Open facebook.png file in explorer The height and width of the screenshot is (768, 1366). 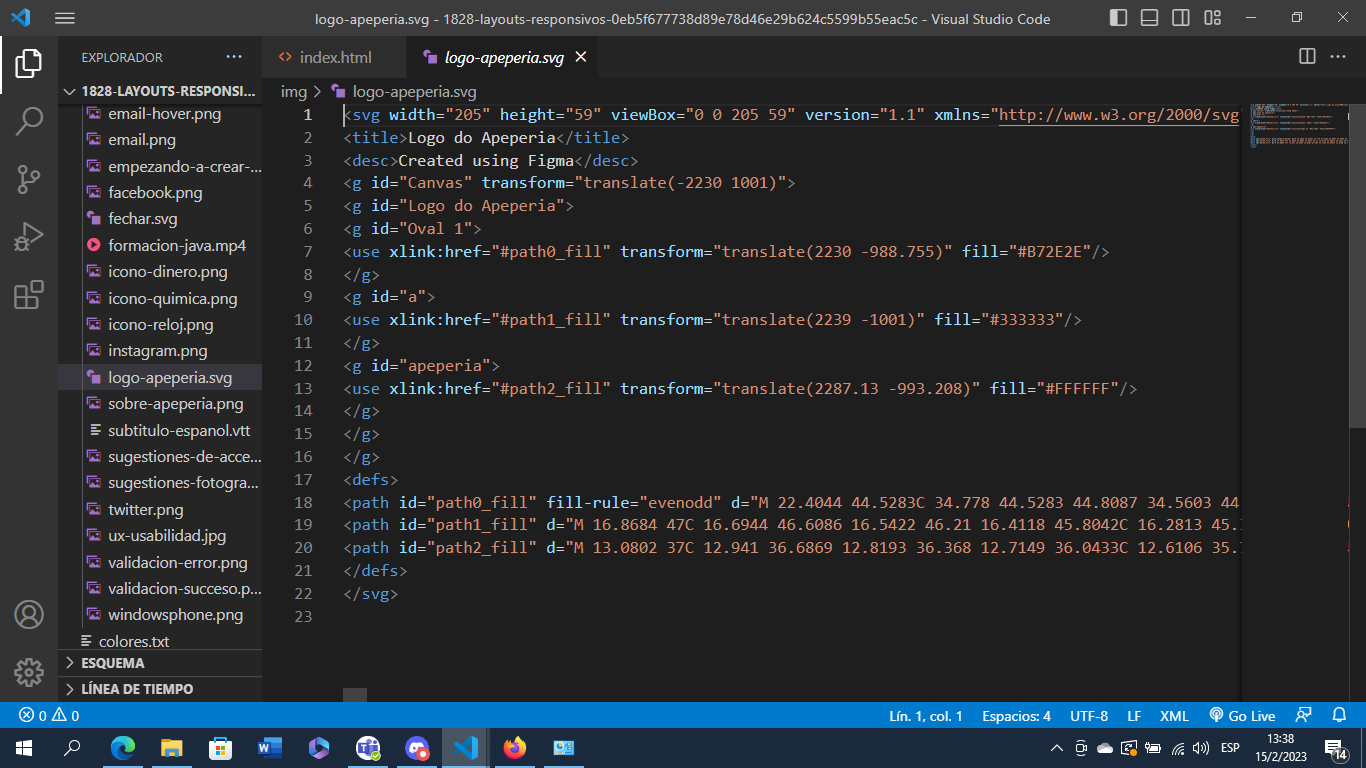click(x=155, y=193)
